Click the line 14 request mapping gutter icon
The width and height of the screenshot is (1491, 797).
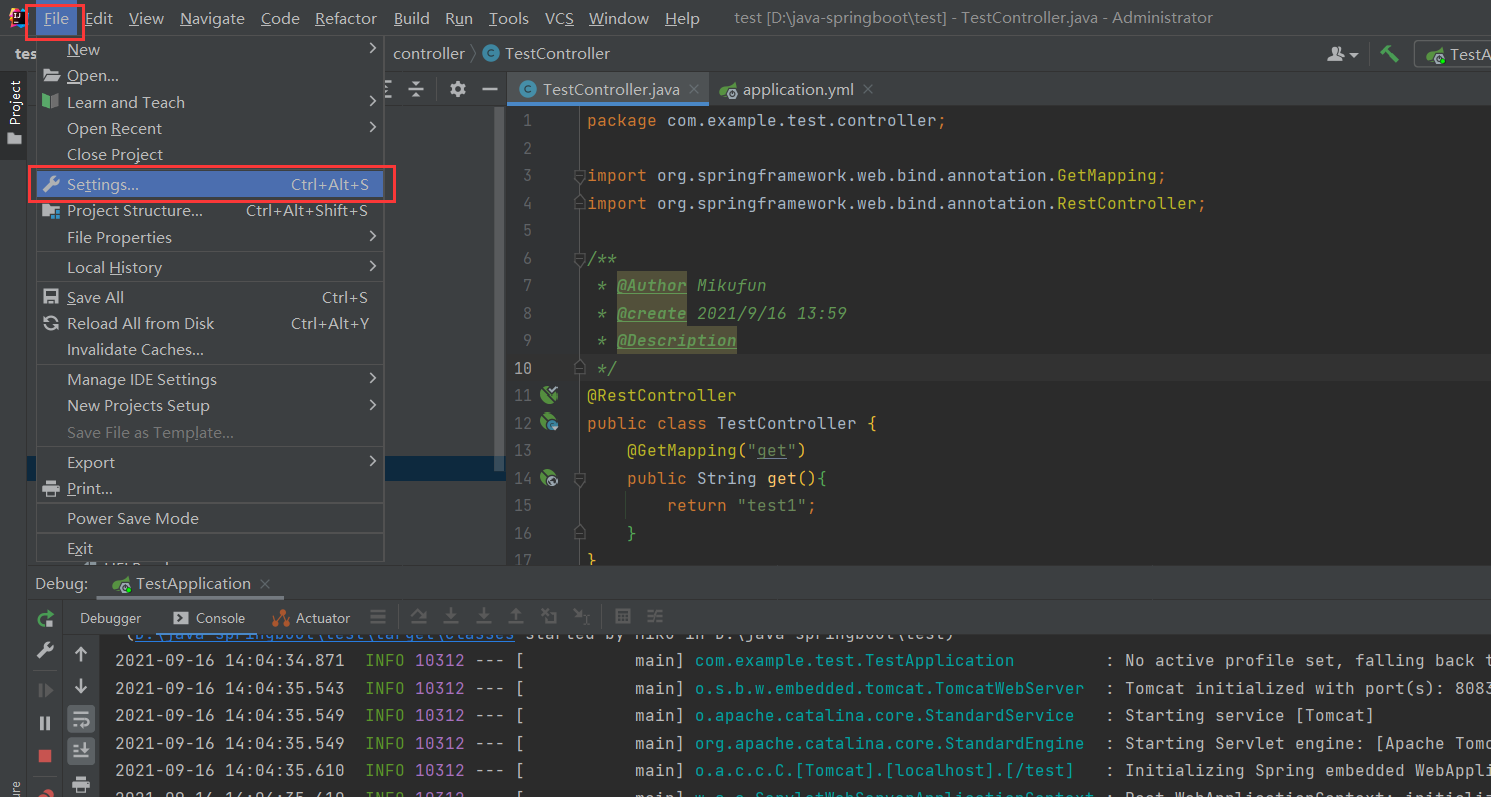[x=549, y=478]
